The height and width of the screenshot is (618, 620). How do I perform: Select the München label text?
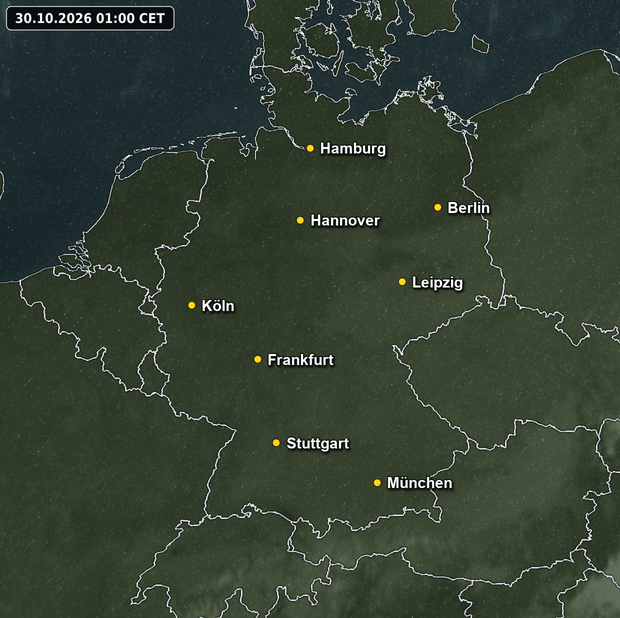point(419,483)
